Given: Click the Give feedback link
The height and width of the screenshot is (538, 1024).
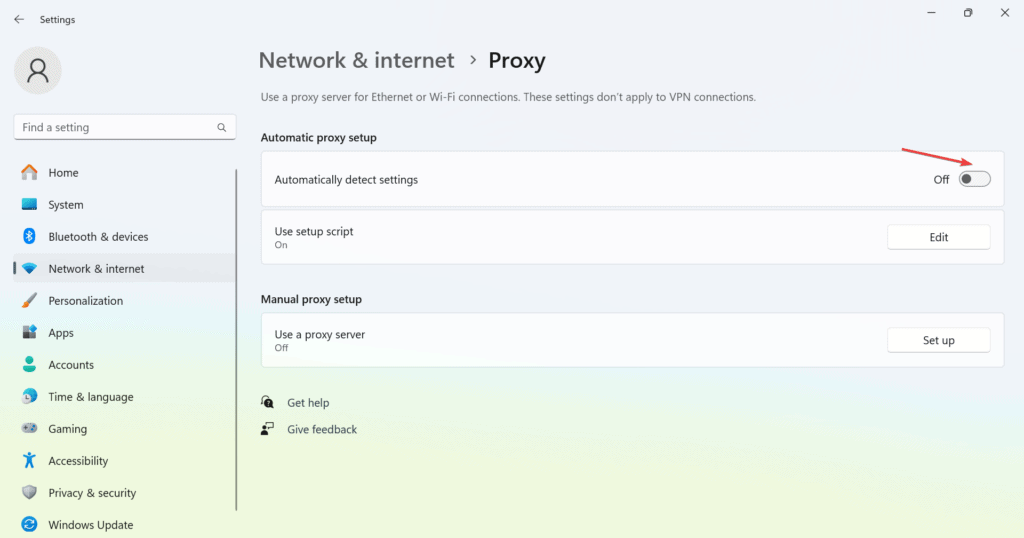Looking at the screenshot, I should [321, 429].
